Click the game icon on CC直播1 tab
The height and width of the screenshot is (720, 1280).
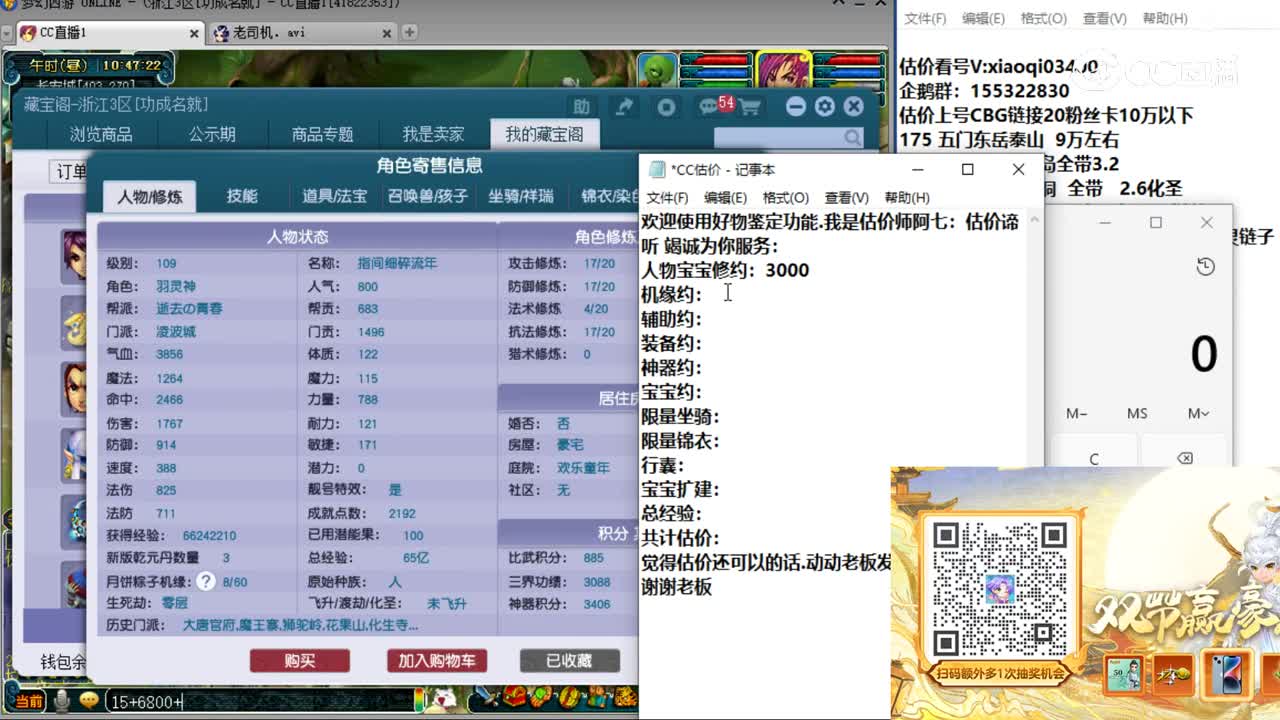coord(28,33)
